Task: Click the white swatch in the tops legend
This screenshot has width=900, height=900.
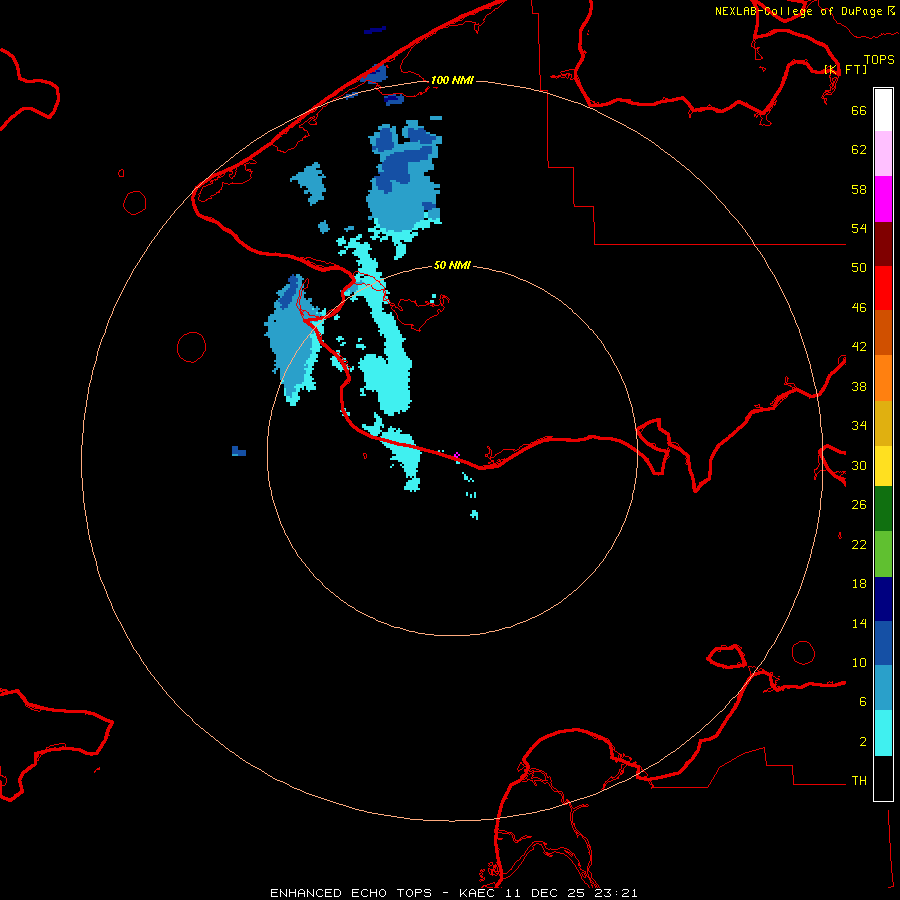Action: click(883, 110)
